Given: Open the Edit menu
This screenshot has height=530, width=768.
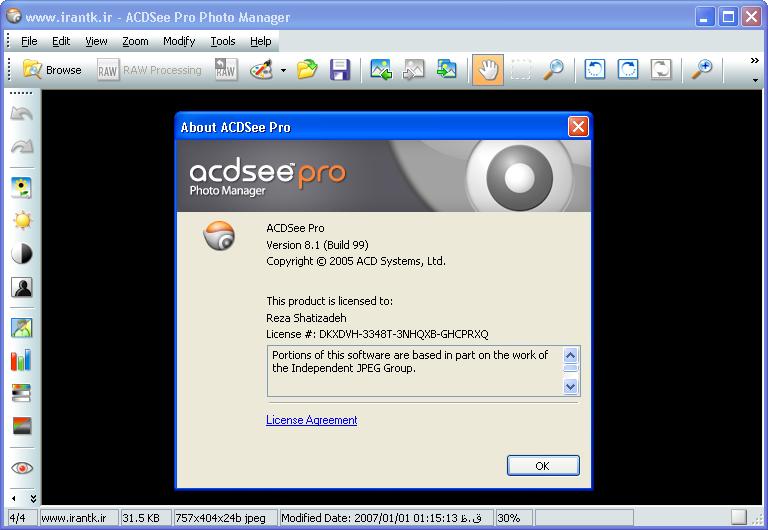Looking at the screenshot, I should click(x=61, y=41).
